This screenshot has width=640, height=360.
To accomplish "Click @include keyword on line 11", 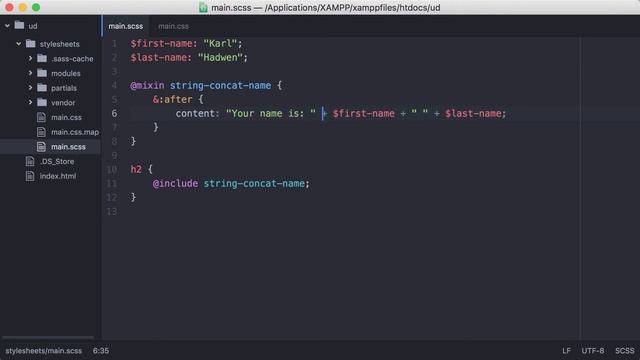I will [x=176, y=184].
